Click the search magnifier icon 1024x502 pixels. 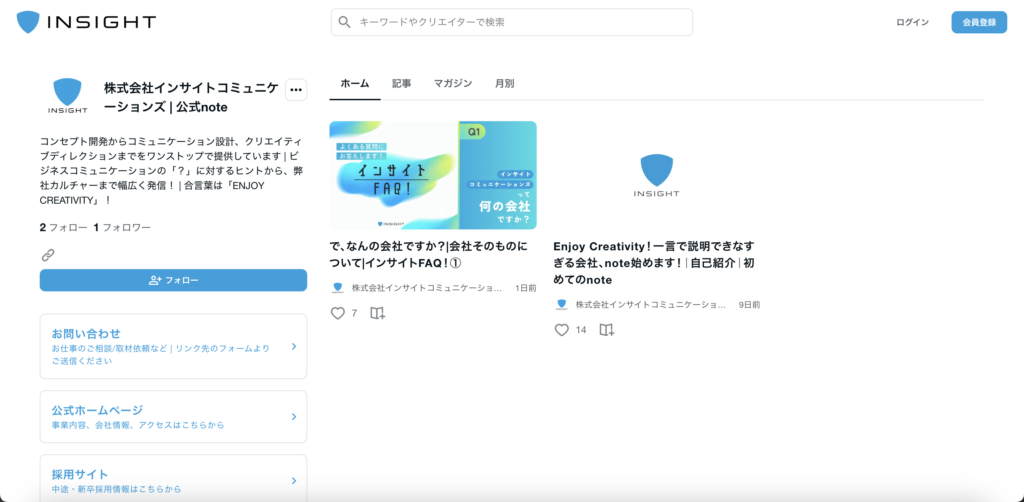click(345, 22)
